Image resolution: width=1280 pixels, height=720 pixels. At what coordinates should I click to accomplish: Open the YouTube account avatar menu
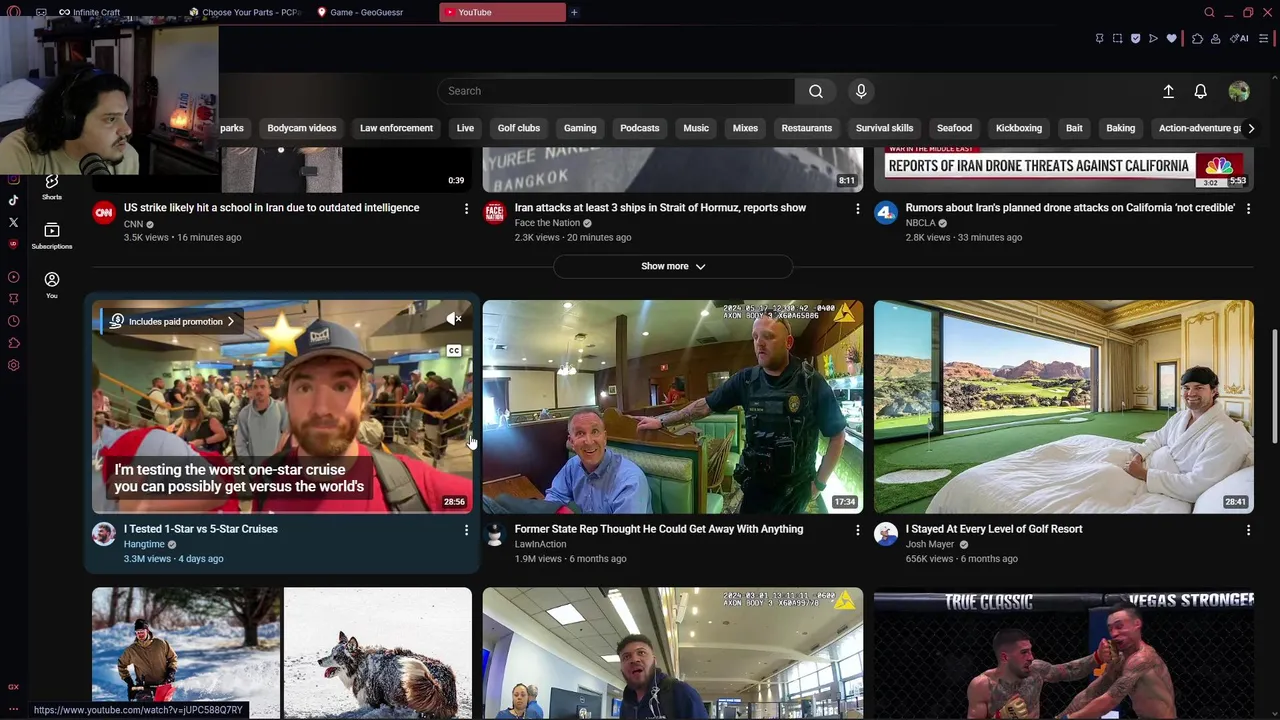click(x=1239, y=91)
